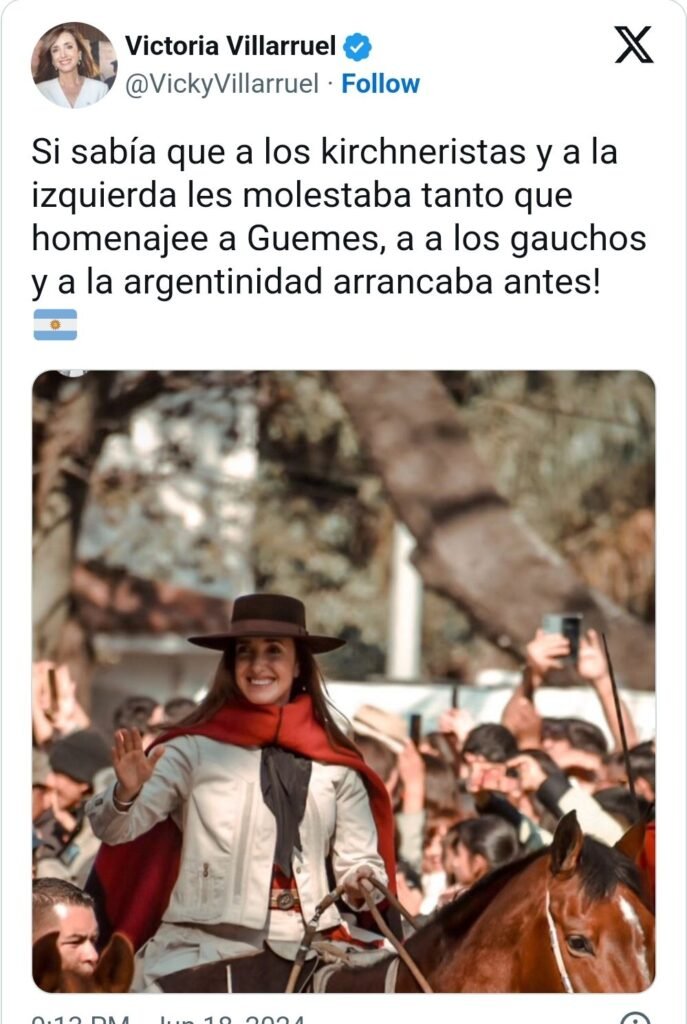Open the X logo link
The height and width of the screenshot is (1024, 687).
coord(633,45)
